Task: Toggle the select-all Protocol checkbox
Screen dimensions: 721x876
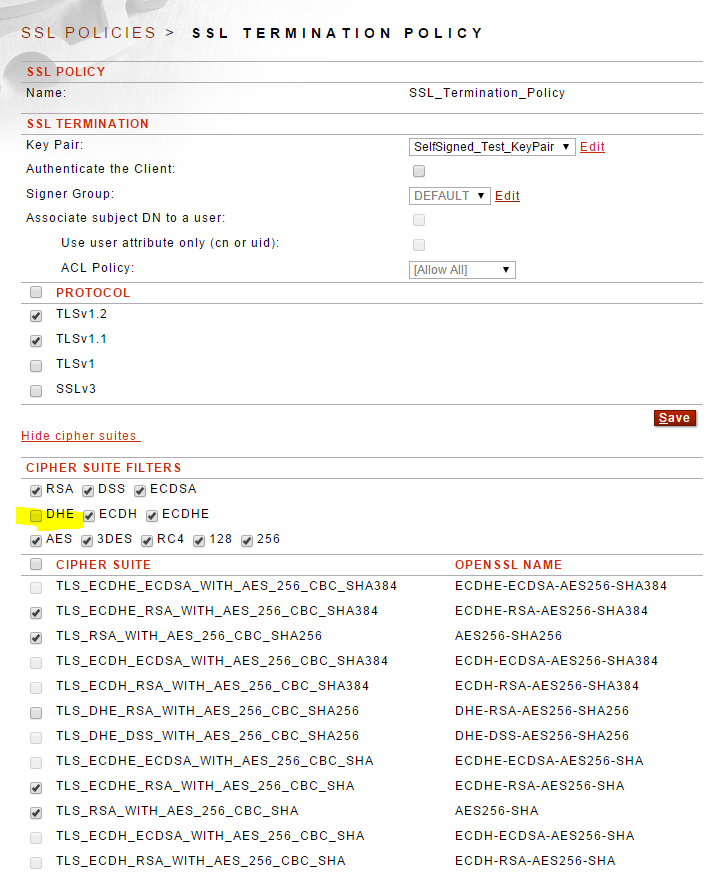Action: click(x=36, y=293)
